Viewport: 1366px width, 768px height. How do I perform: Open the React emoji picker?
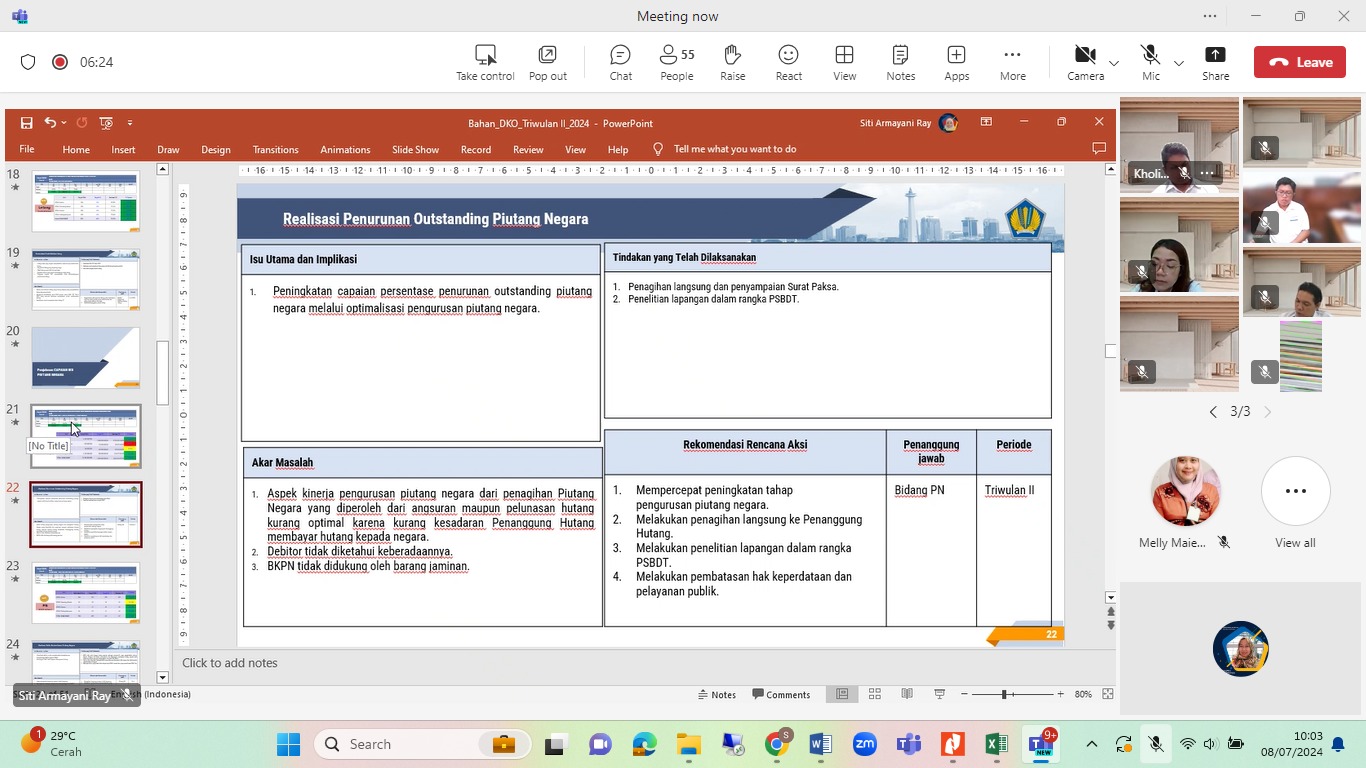point(788,62)
